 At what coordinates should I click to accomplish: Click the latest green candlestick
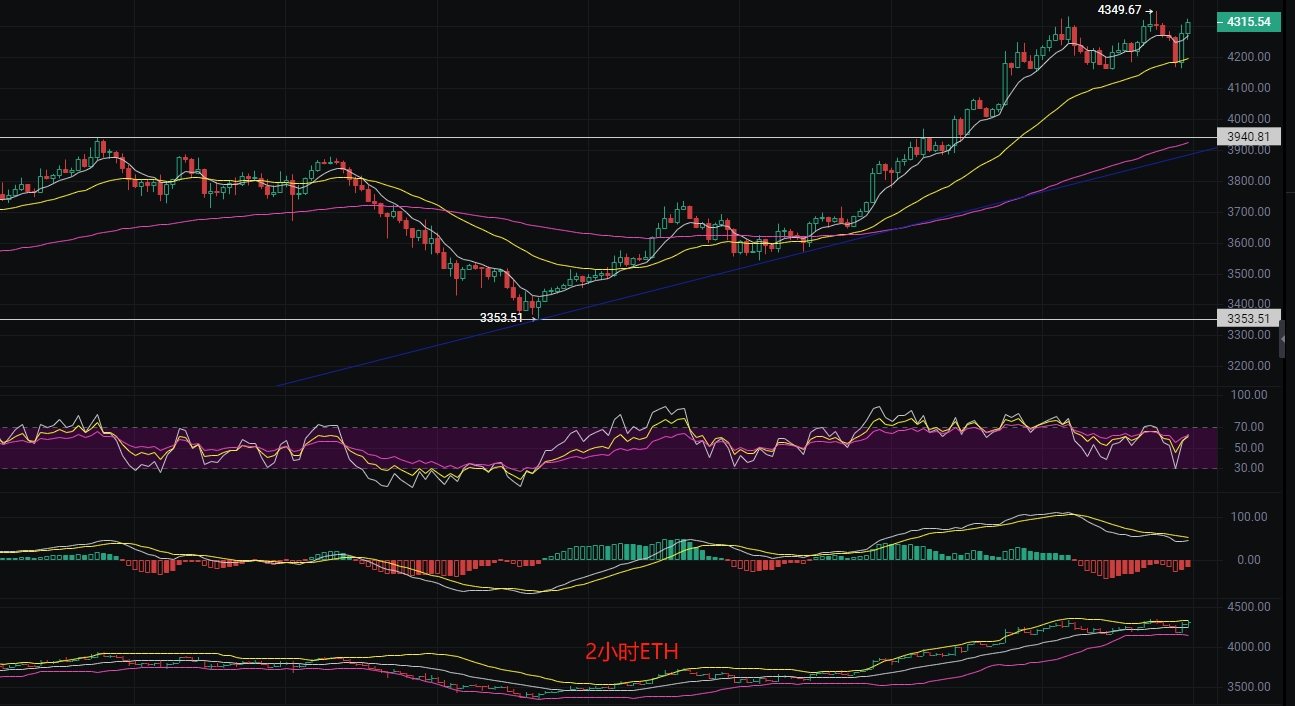pyautogui.click(x=1189, y=28)
